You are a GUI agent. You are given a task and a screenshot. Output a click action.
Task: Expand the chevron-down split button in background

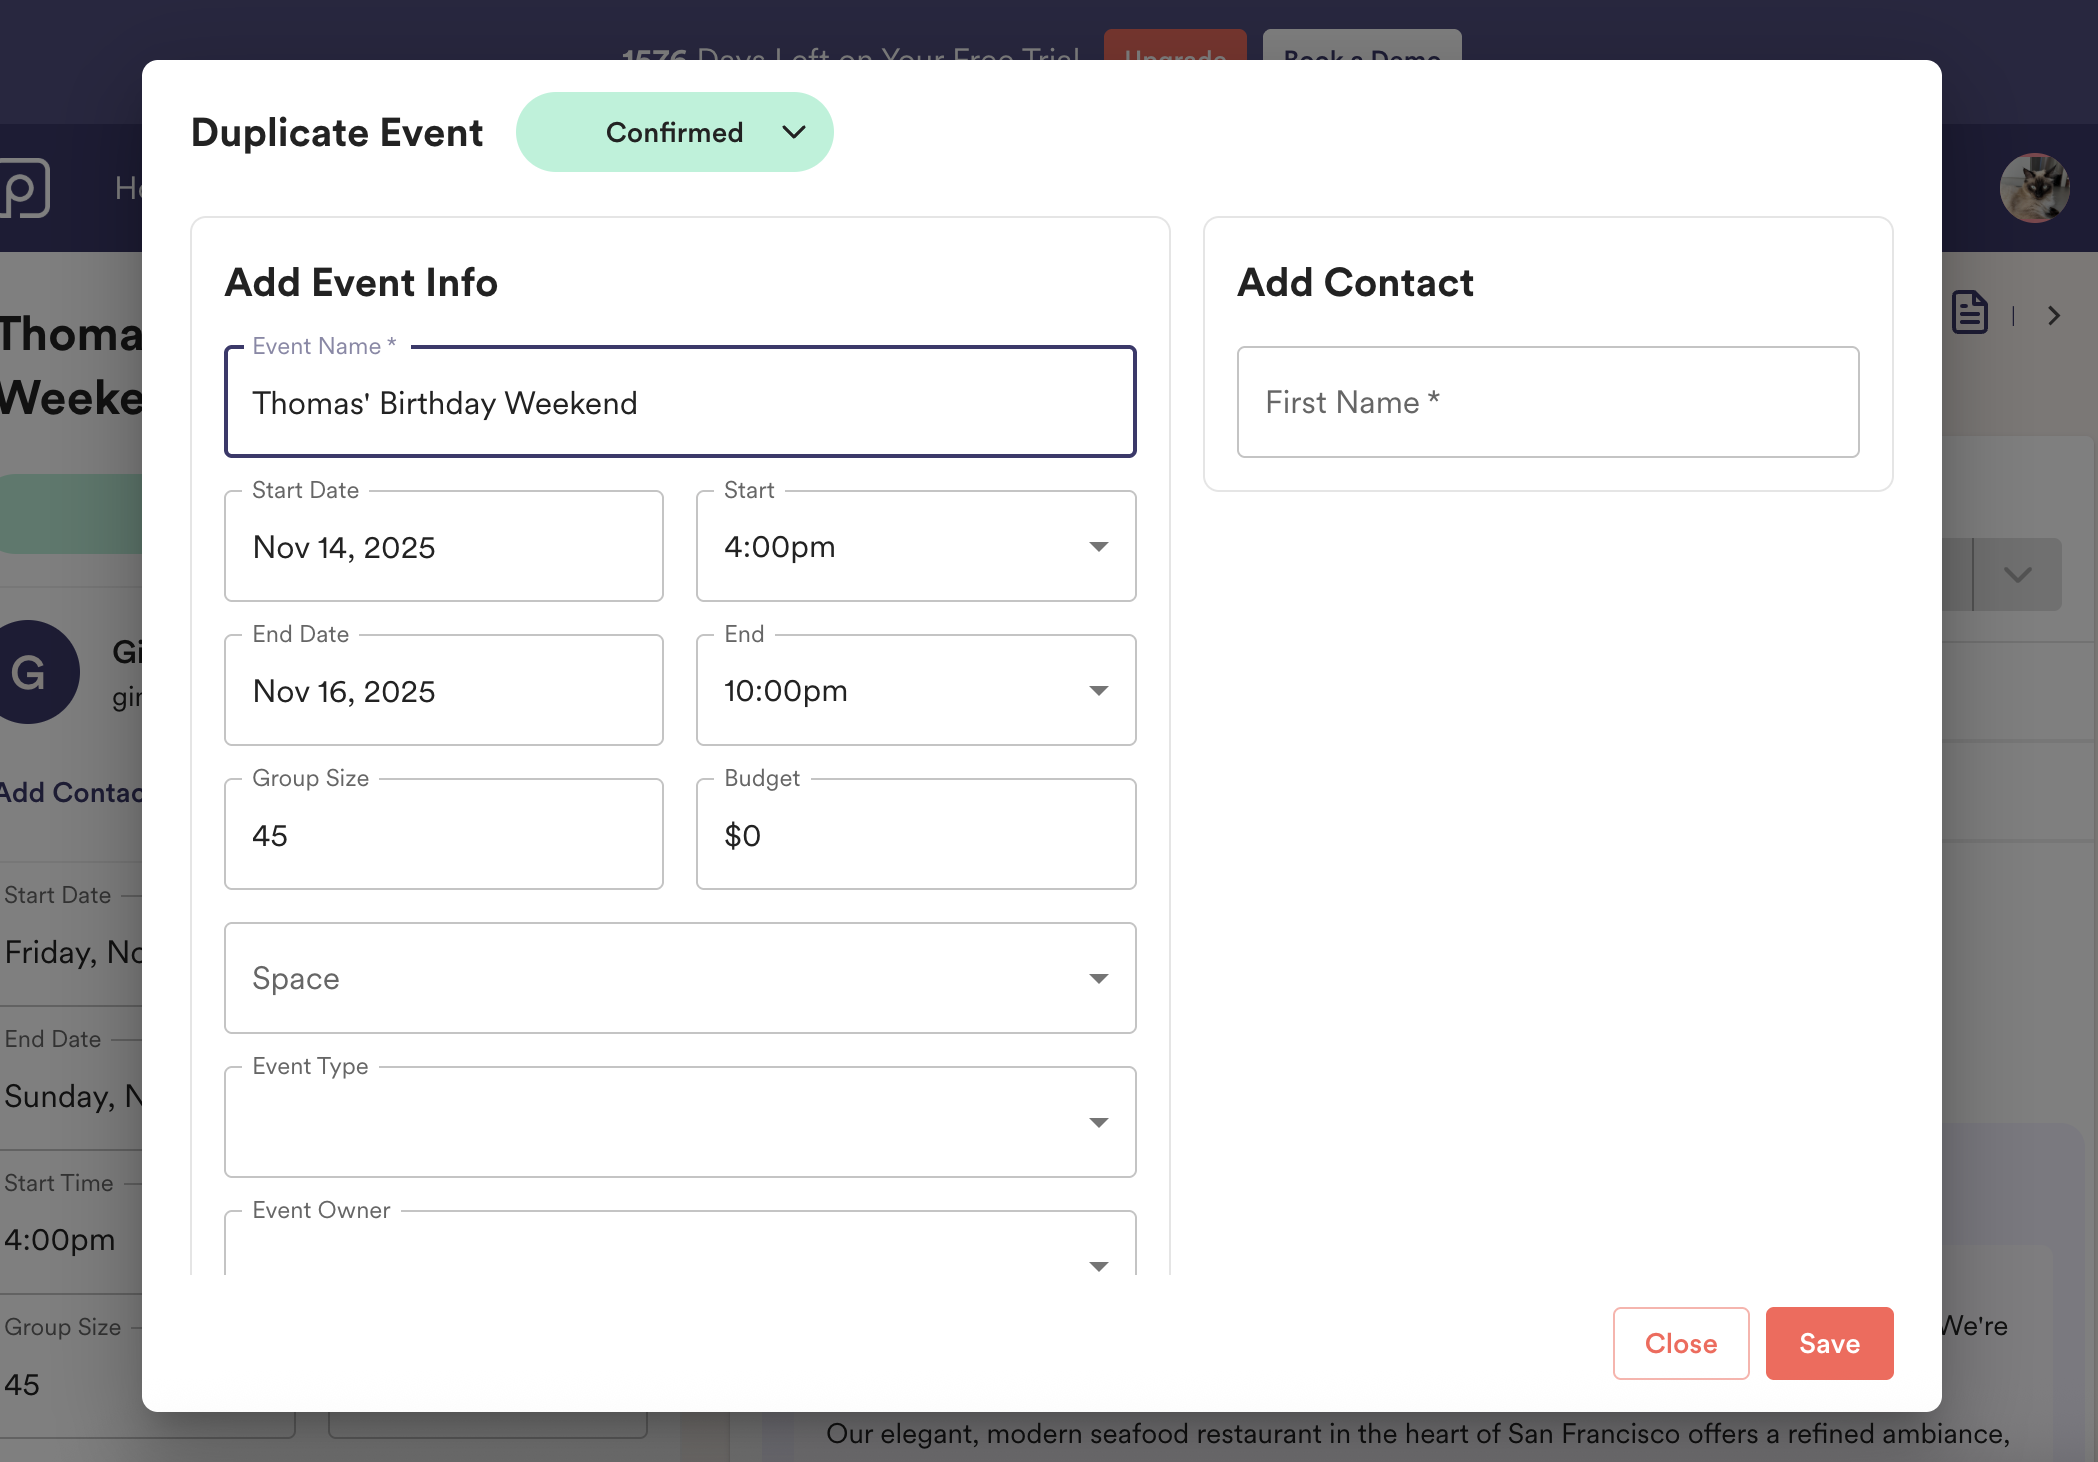tap(2017, 574)
